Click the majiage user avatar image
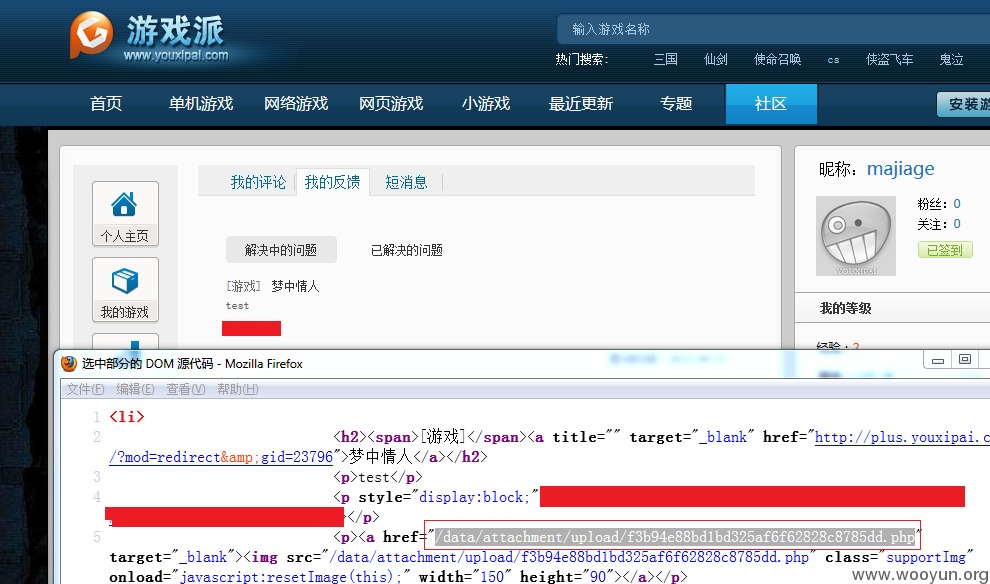This screenshot has width=990, height=584. [856, 235]
